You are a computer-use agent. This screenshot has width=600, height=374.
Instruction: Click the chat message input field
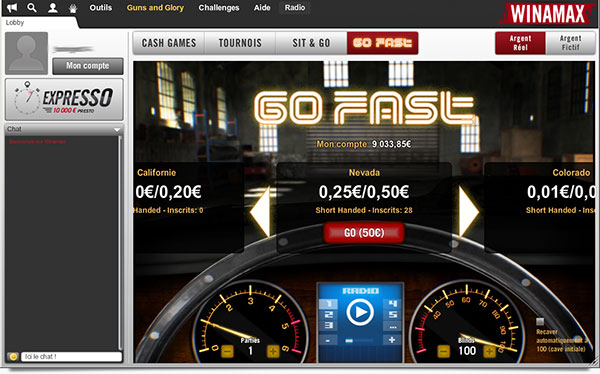[71, 357]
